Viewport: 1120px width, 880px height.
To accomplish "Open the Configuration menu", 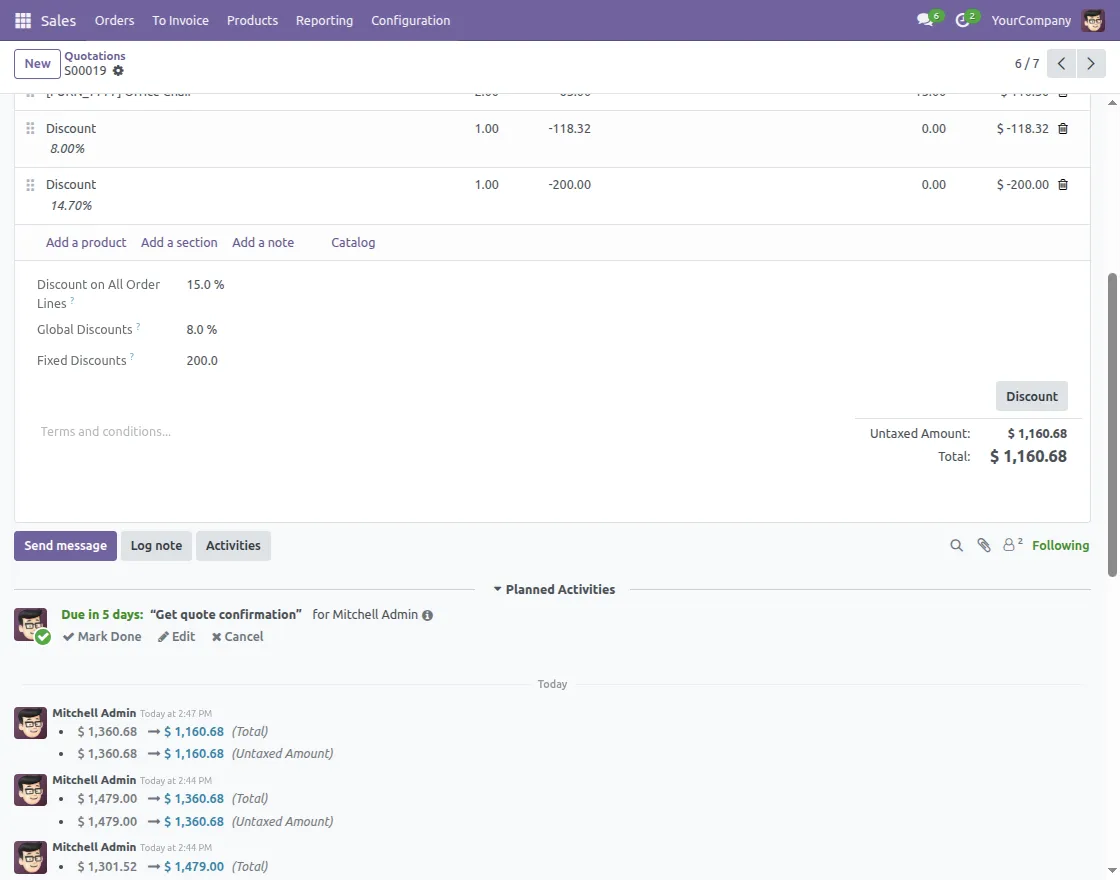I will click(410, 20).
